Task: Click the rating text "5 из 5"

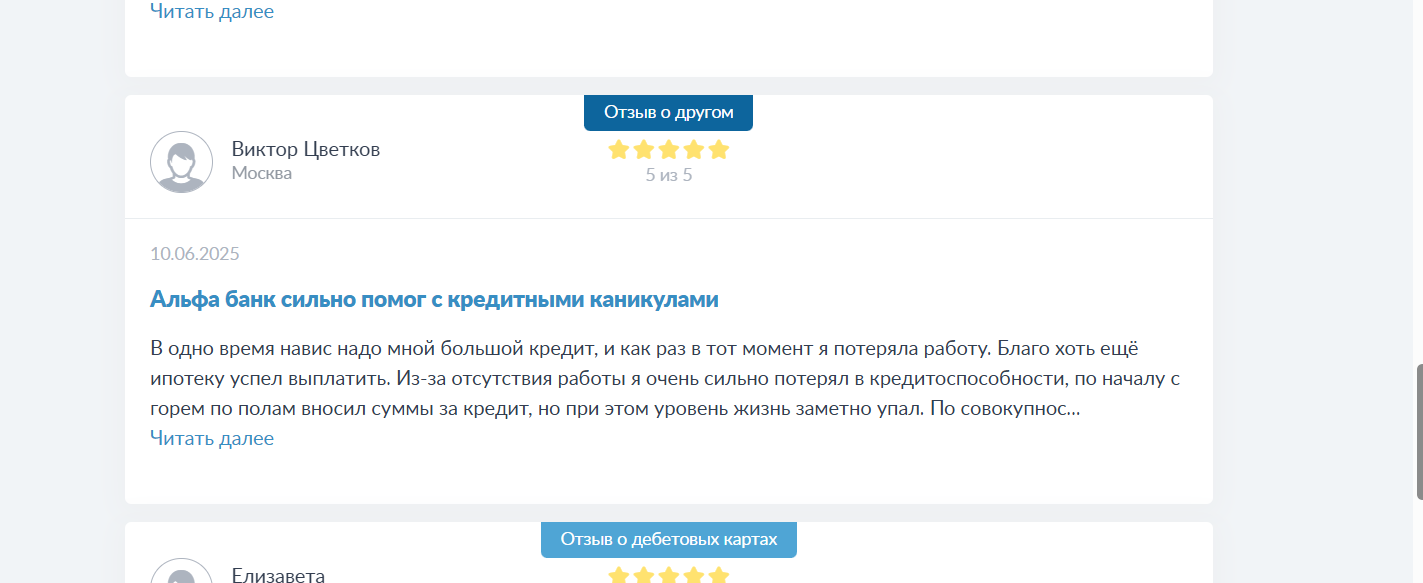Action: [669, 175]
